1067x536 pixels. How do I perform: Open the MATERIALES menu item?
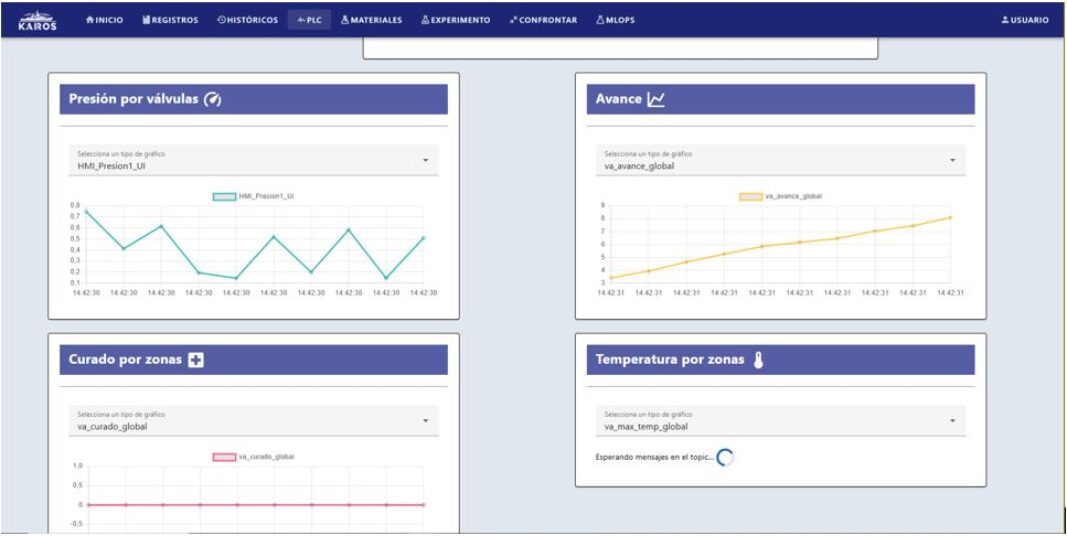point(371,20)
